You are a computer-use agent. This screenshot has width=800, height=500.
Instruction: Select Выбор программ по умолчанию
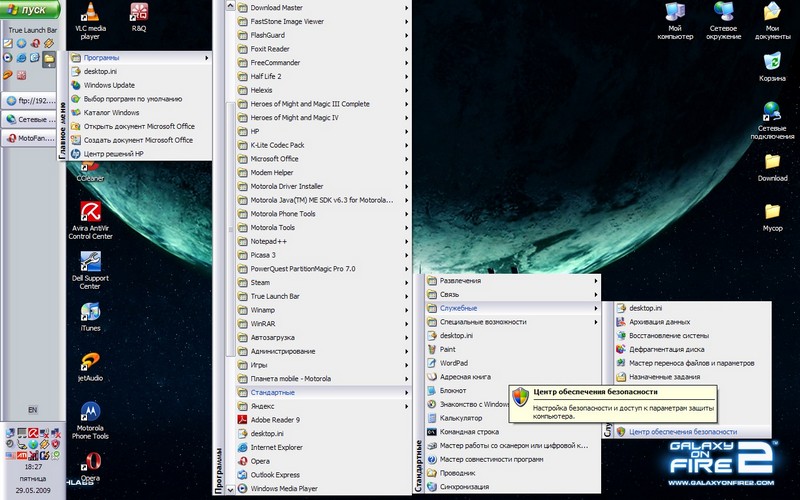(x=140, y=99)
